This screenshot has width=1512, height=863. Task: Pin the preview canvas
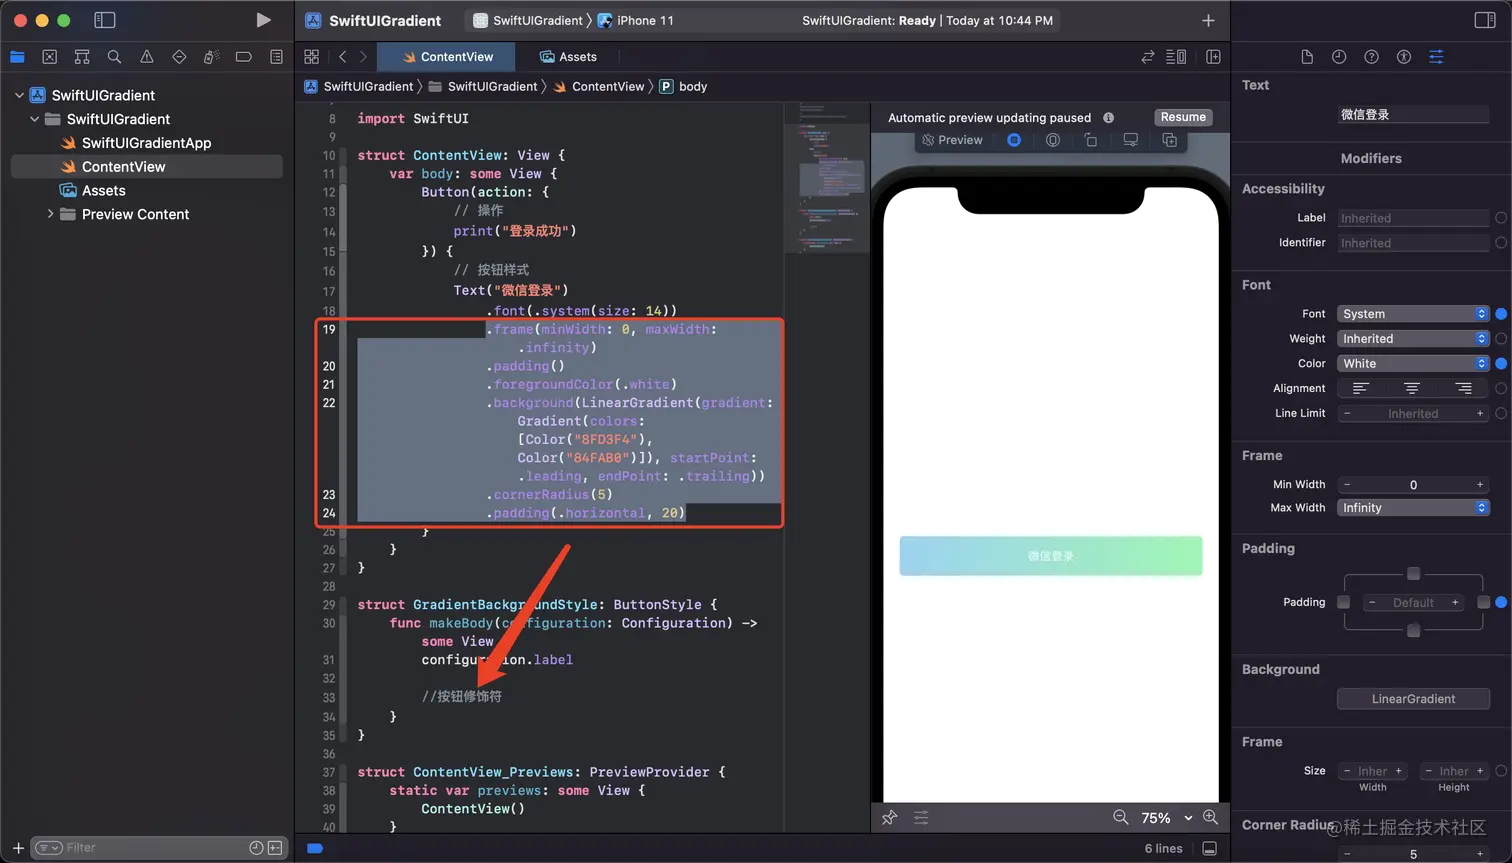coord(889,818)
